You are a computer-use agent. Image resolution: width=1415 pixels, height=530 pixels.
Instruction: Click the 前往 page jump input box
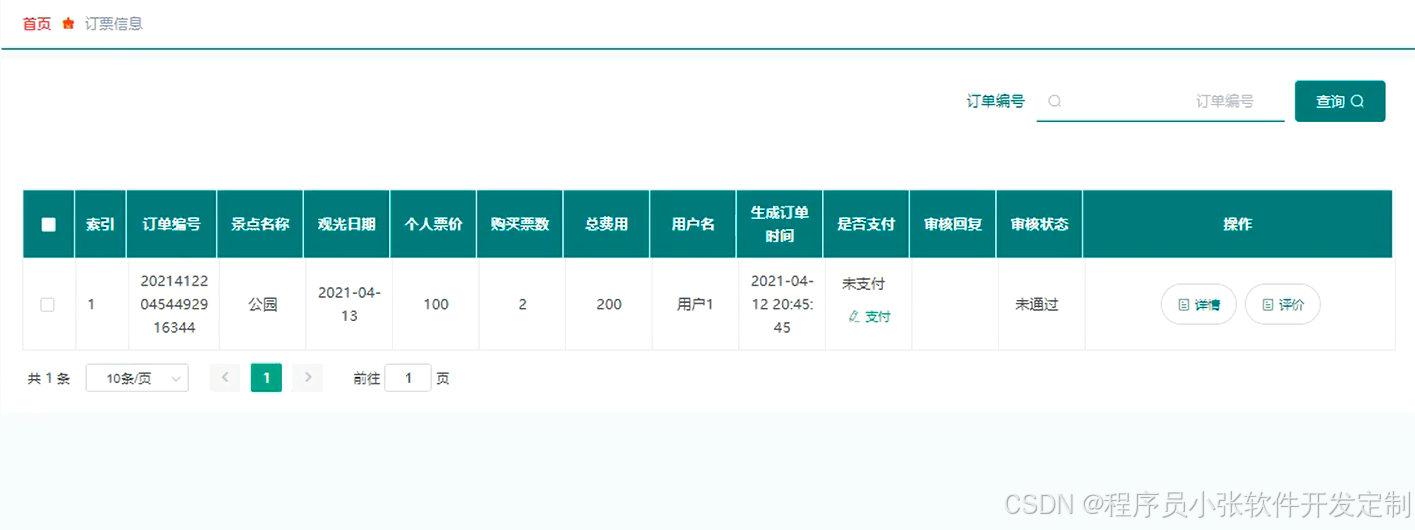[408, 378]
